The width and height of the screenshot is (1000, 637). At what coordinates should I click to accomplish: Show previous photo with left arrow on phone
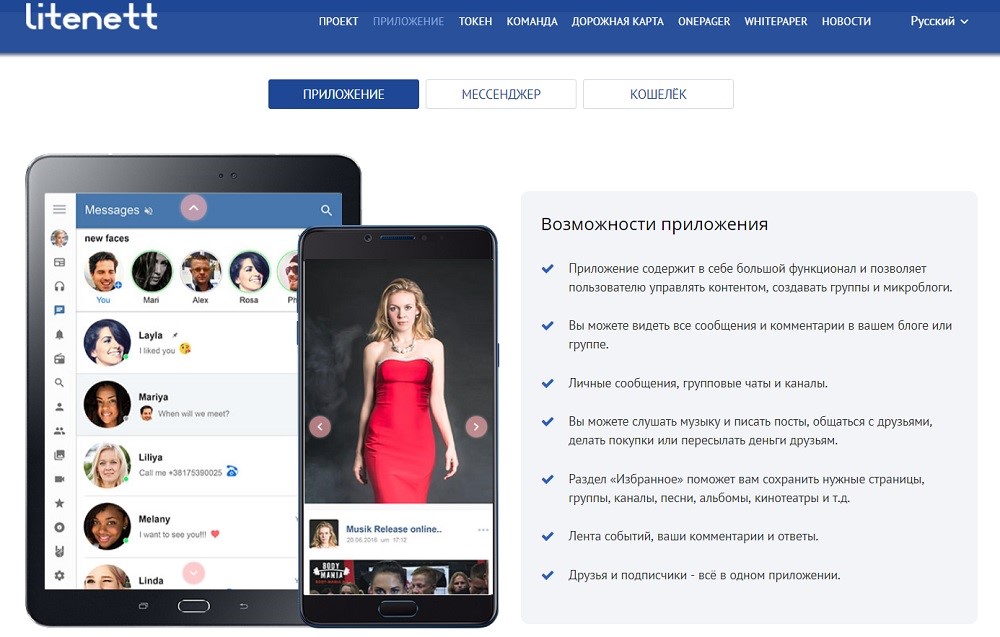click(320, 427)
